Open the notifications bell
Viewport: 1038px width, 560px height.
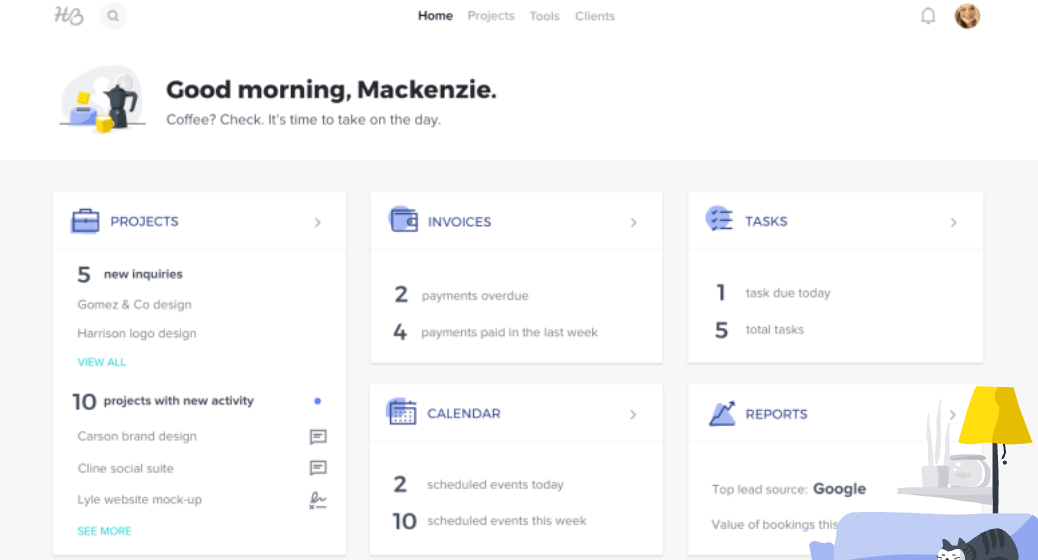pyautogui.click(x=928, y=16)
